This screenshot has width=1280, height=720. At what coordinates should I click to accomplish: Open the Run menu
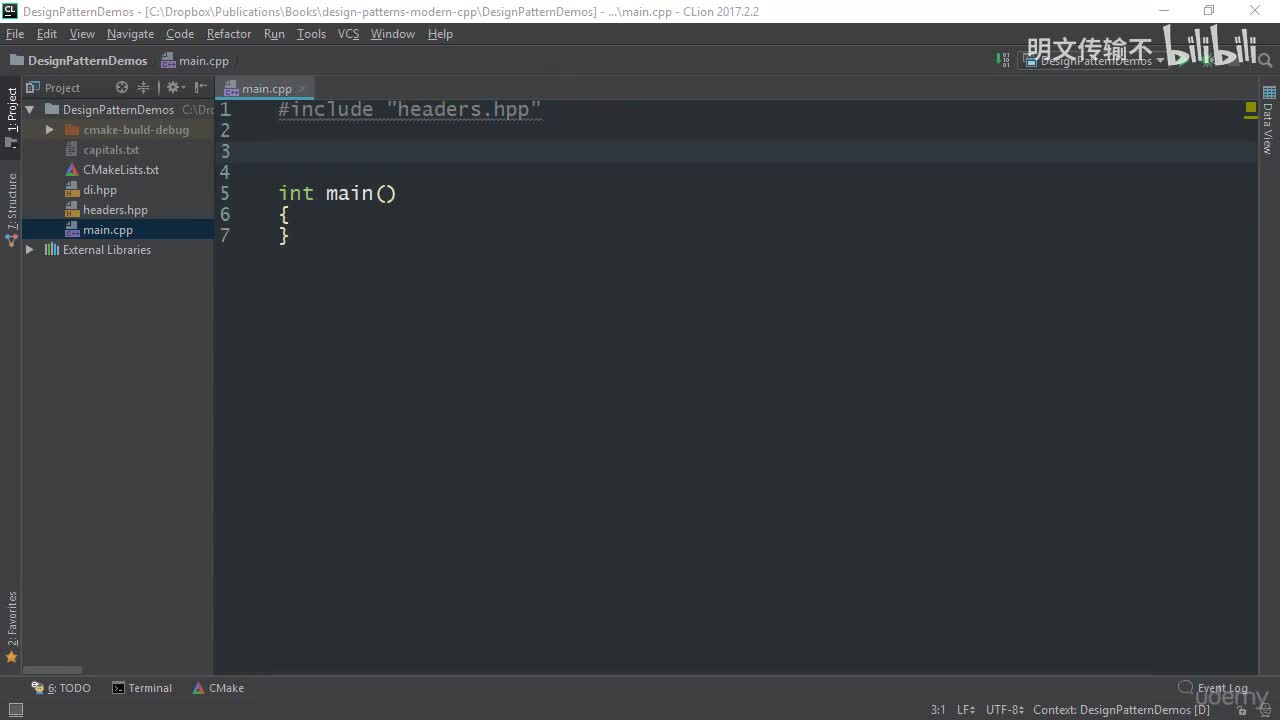coord(274,34)
